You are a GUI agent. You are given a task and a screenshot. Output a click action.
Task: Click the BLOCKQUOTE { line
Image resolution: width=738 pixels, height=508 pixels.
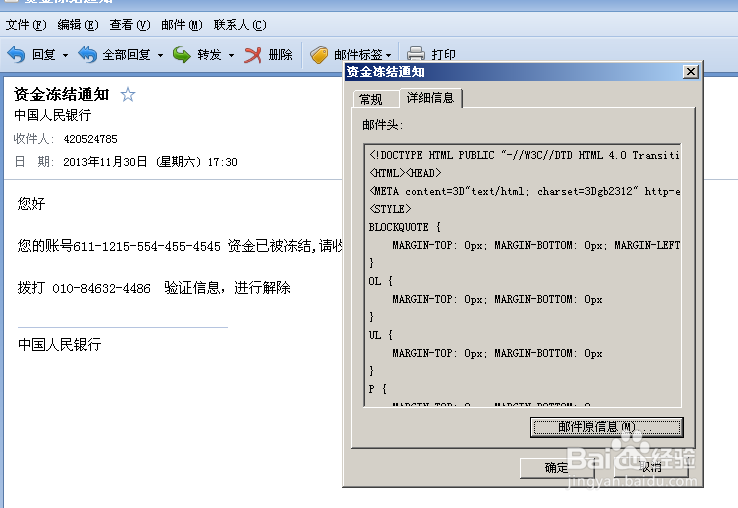tap(405, 227)
